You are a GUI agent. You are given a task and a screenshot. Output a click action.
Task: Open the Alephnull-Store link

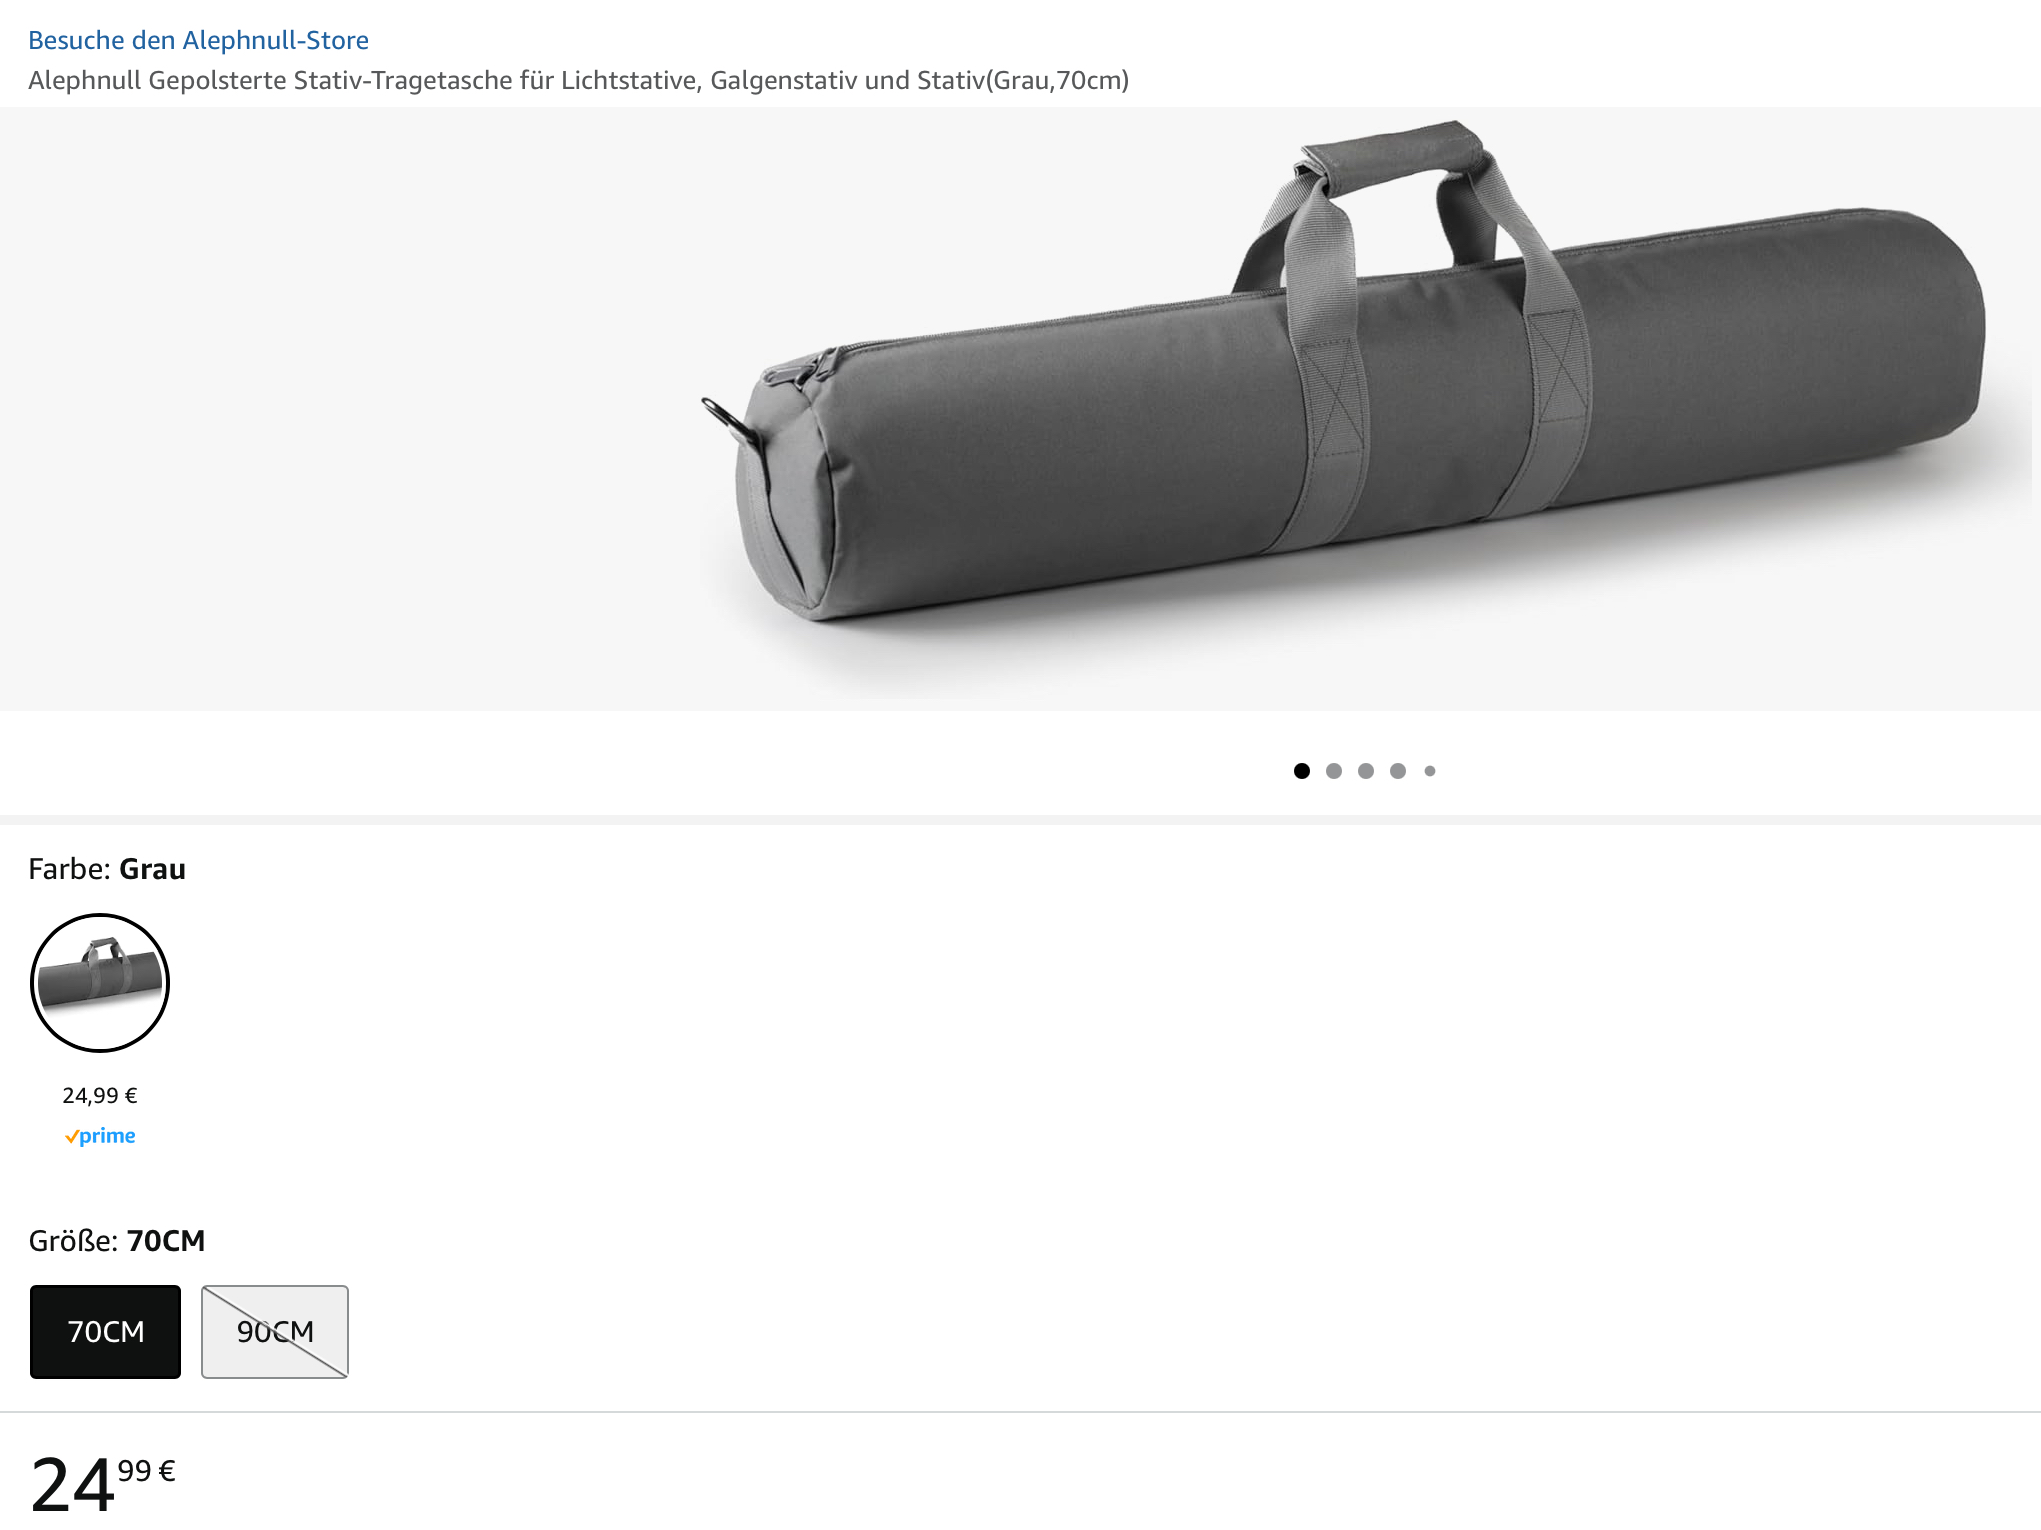[198, 40]
